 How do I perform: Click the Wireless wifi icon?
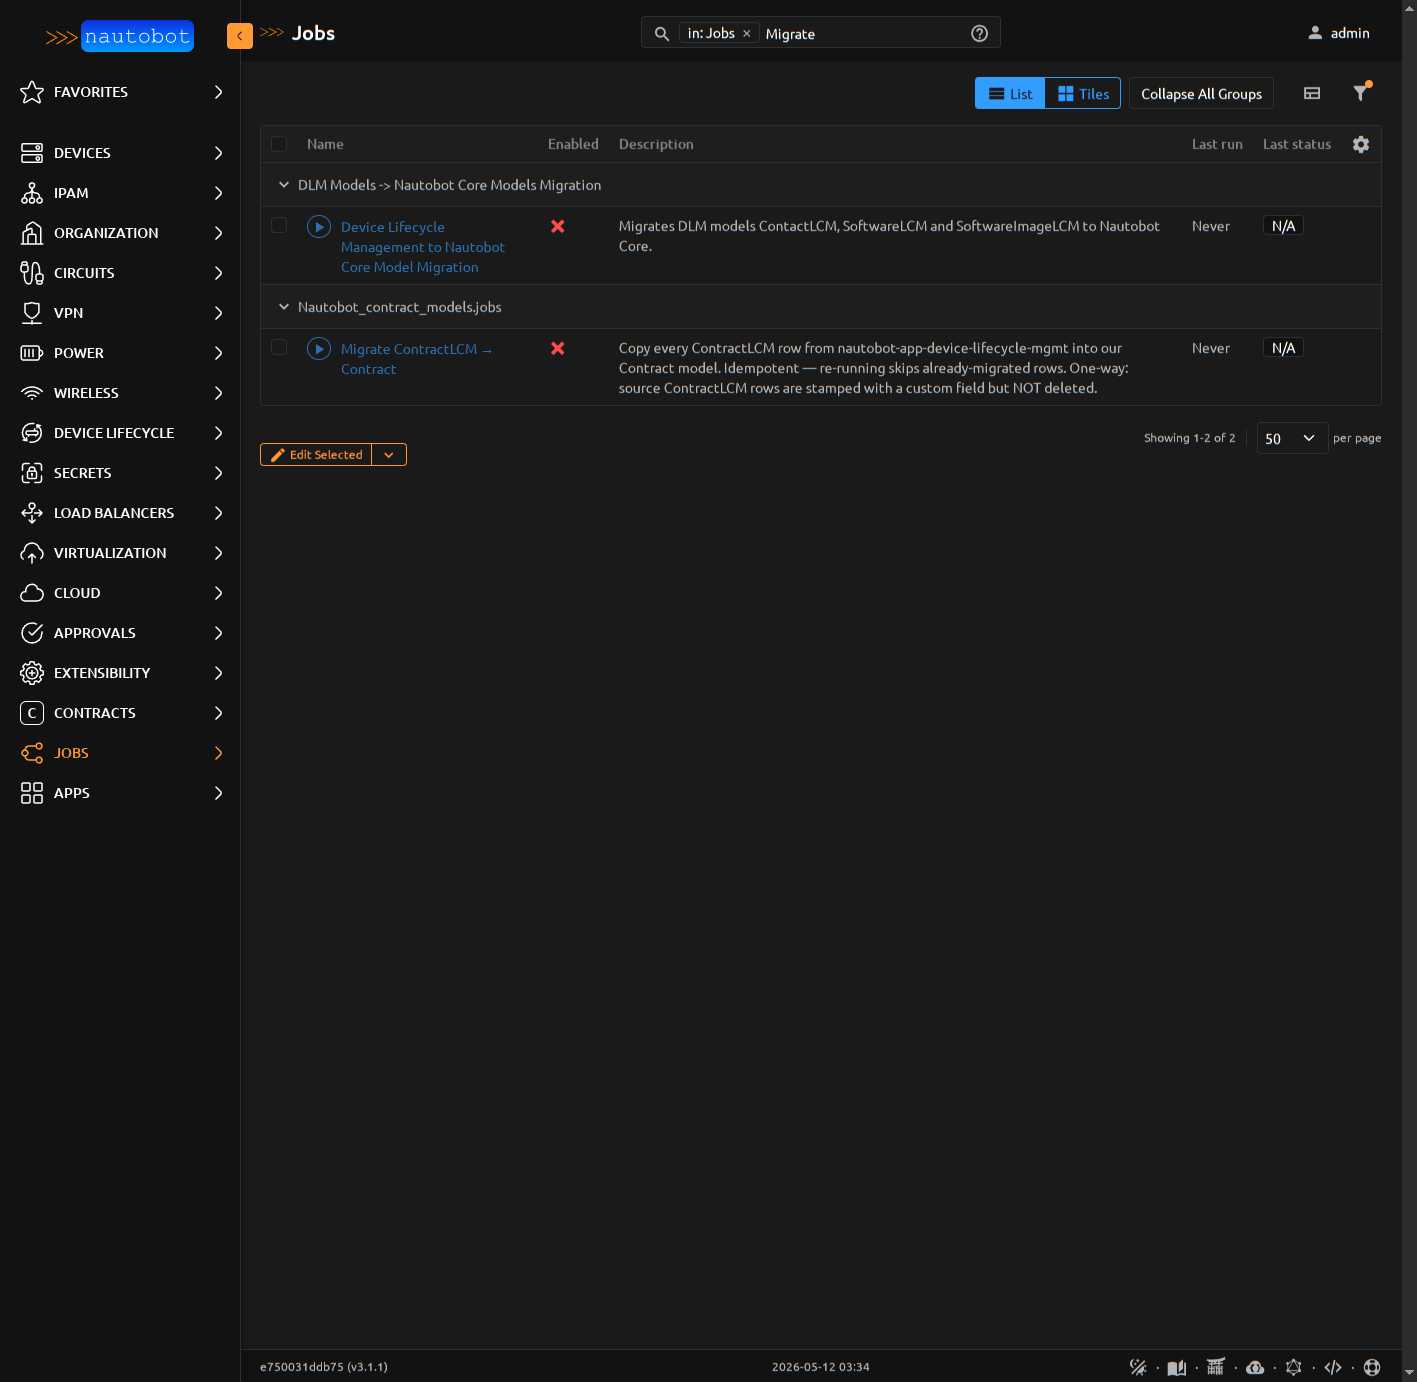pos(32,393)
